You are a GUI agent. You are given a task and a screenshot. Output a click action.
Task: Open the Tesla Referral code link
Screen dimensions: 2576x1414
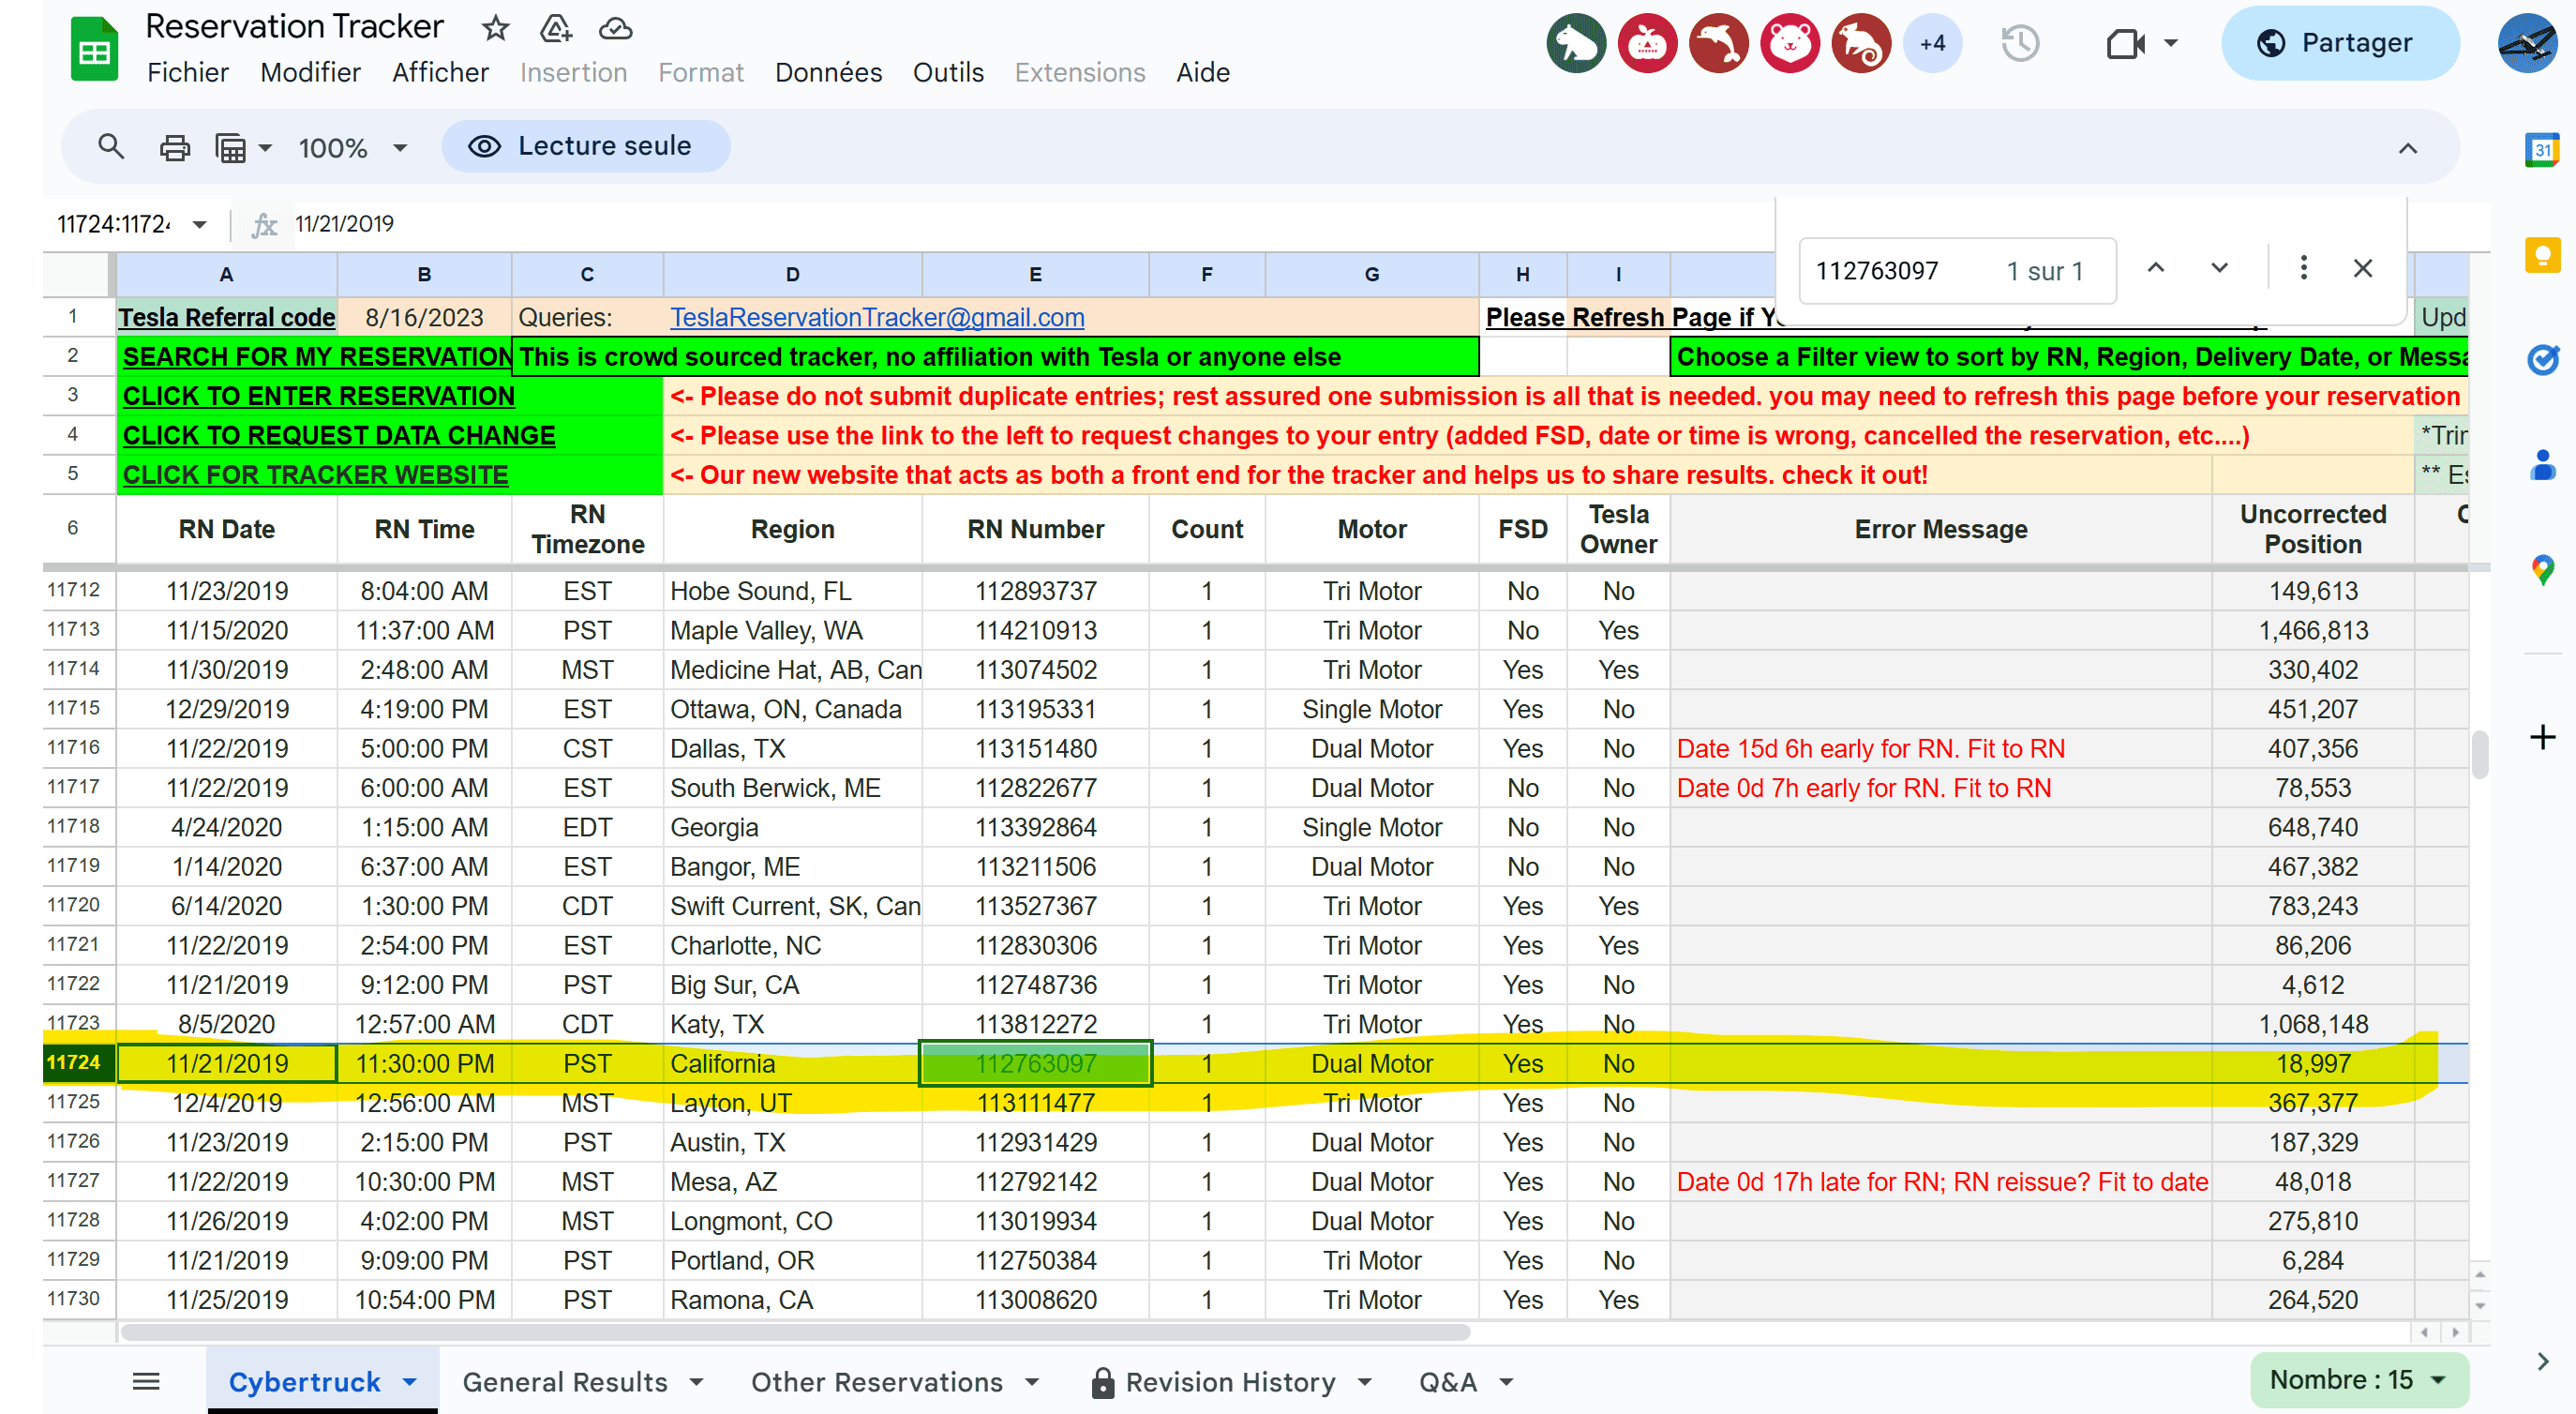tap(227, 317)
